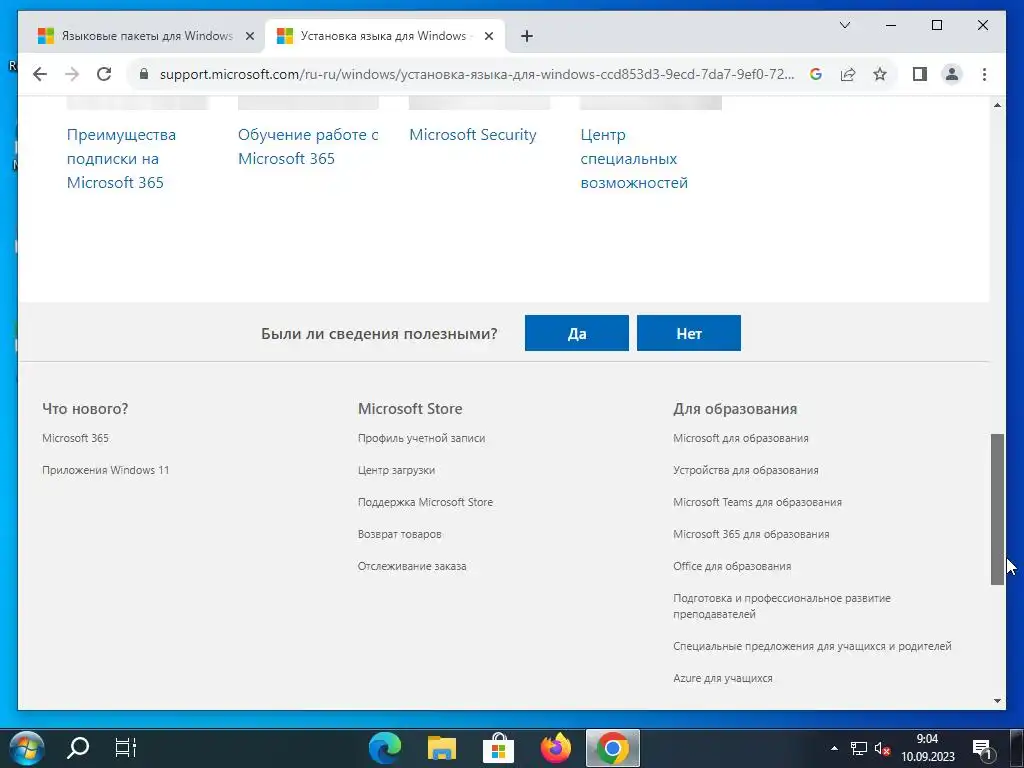The width and height of the screenshot is (1024, 768).
Task: Open 'Преимущества подписки на Microsoft 365' link
Action: (121, 159)
